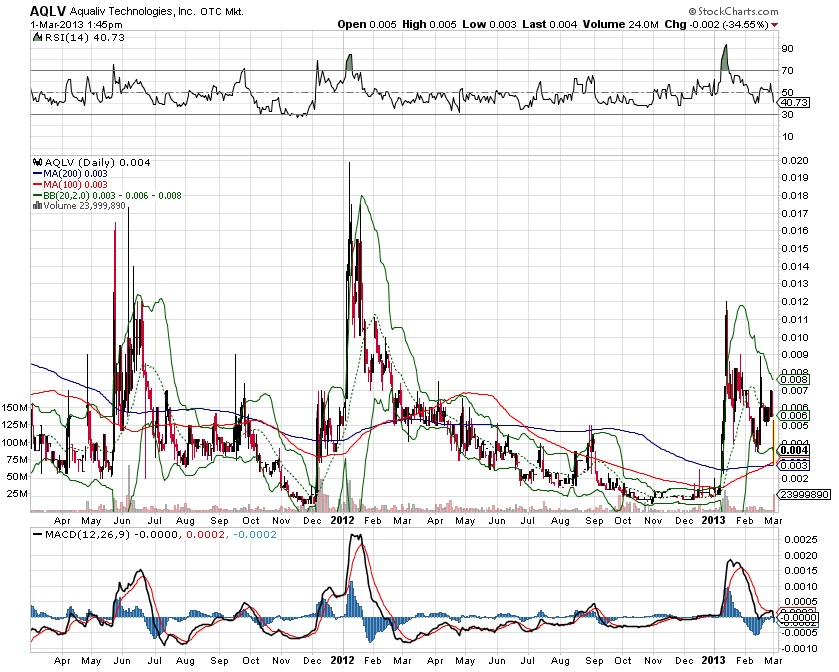Click the 23999890 volume value tag
Screen dimensions: 839x672
[x=804, y=494]
